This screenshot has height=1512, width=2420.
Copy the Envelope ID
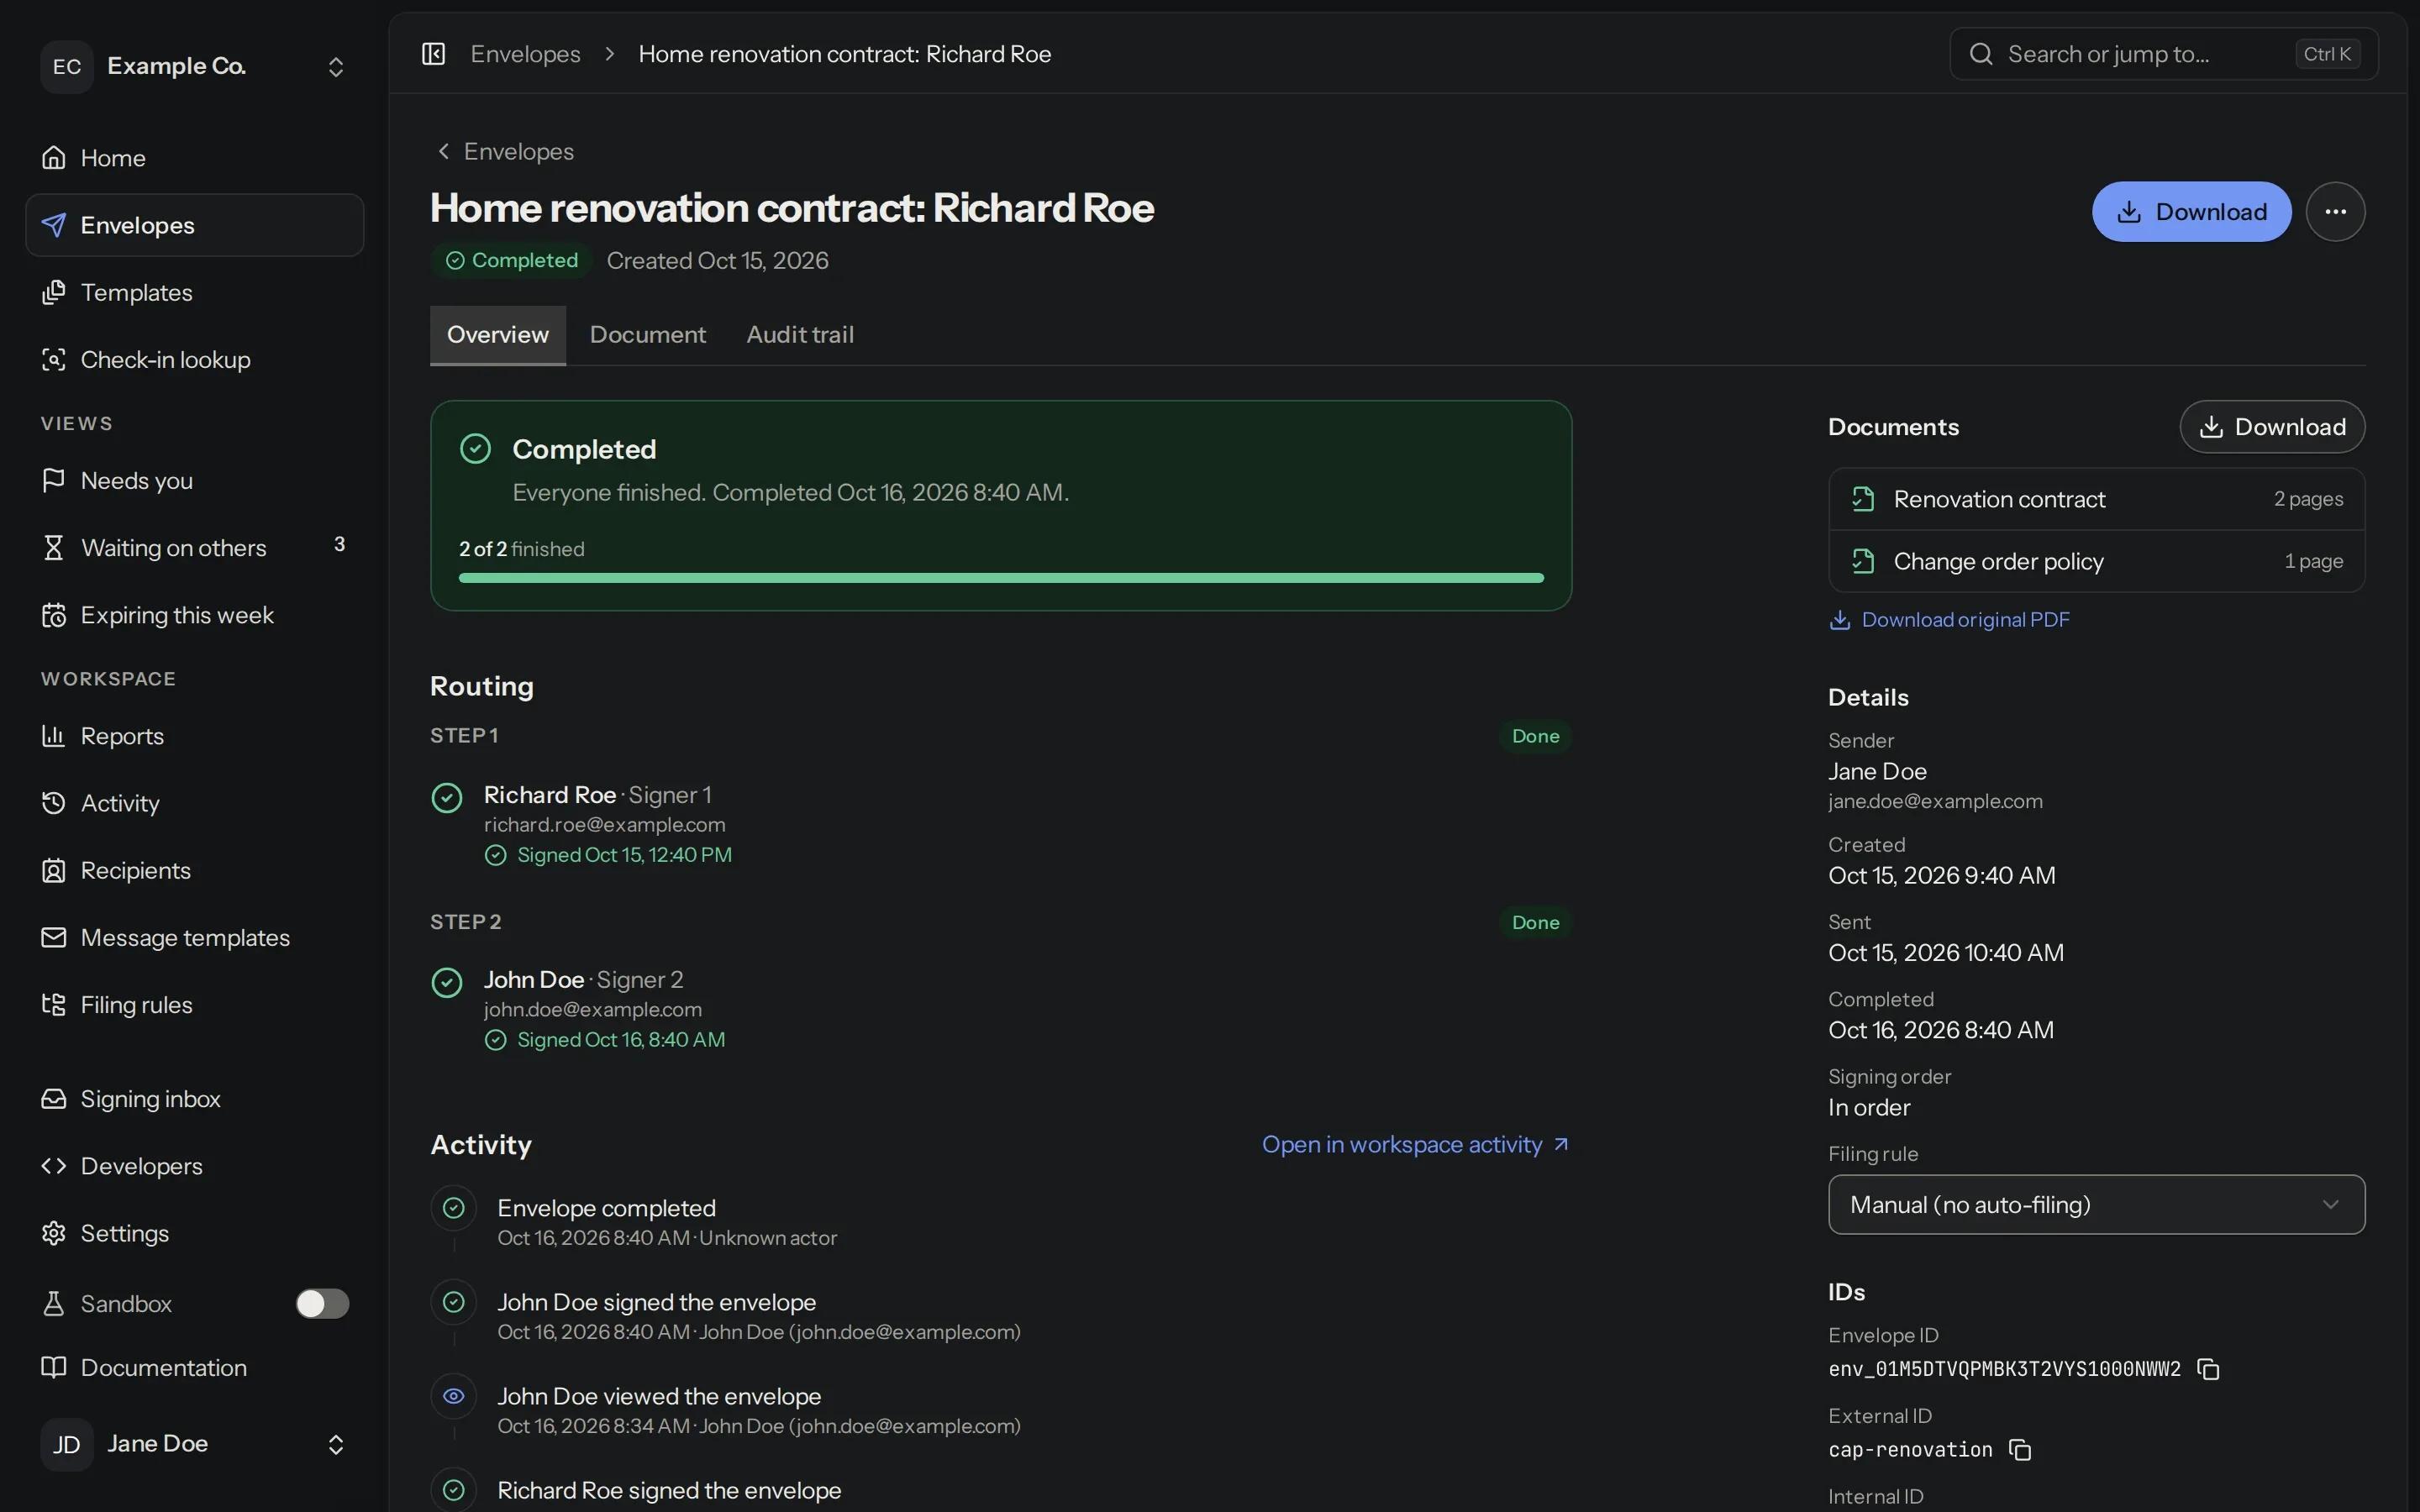click(x=2208, y=1369)
